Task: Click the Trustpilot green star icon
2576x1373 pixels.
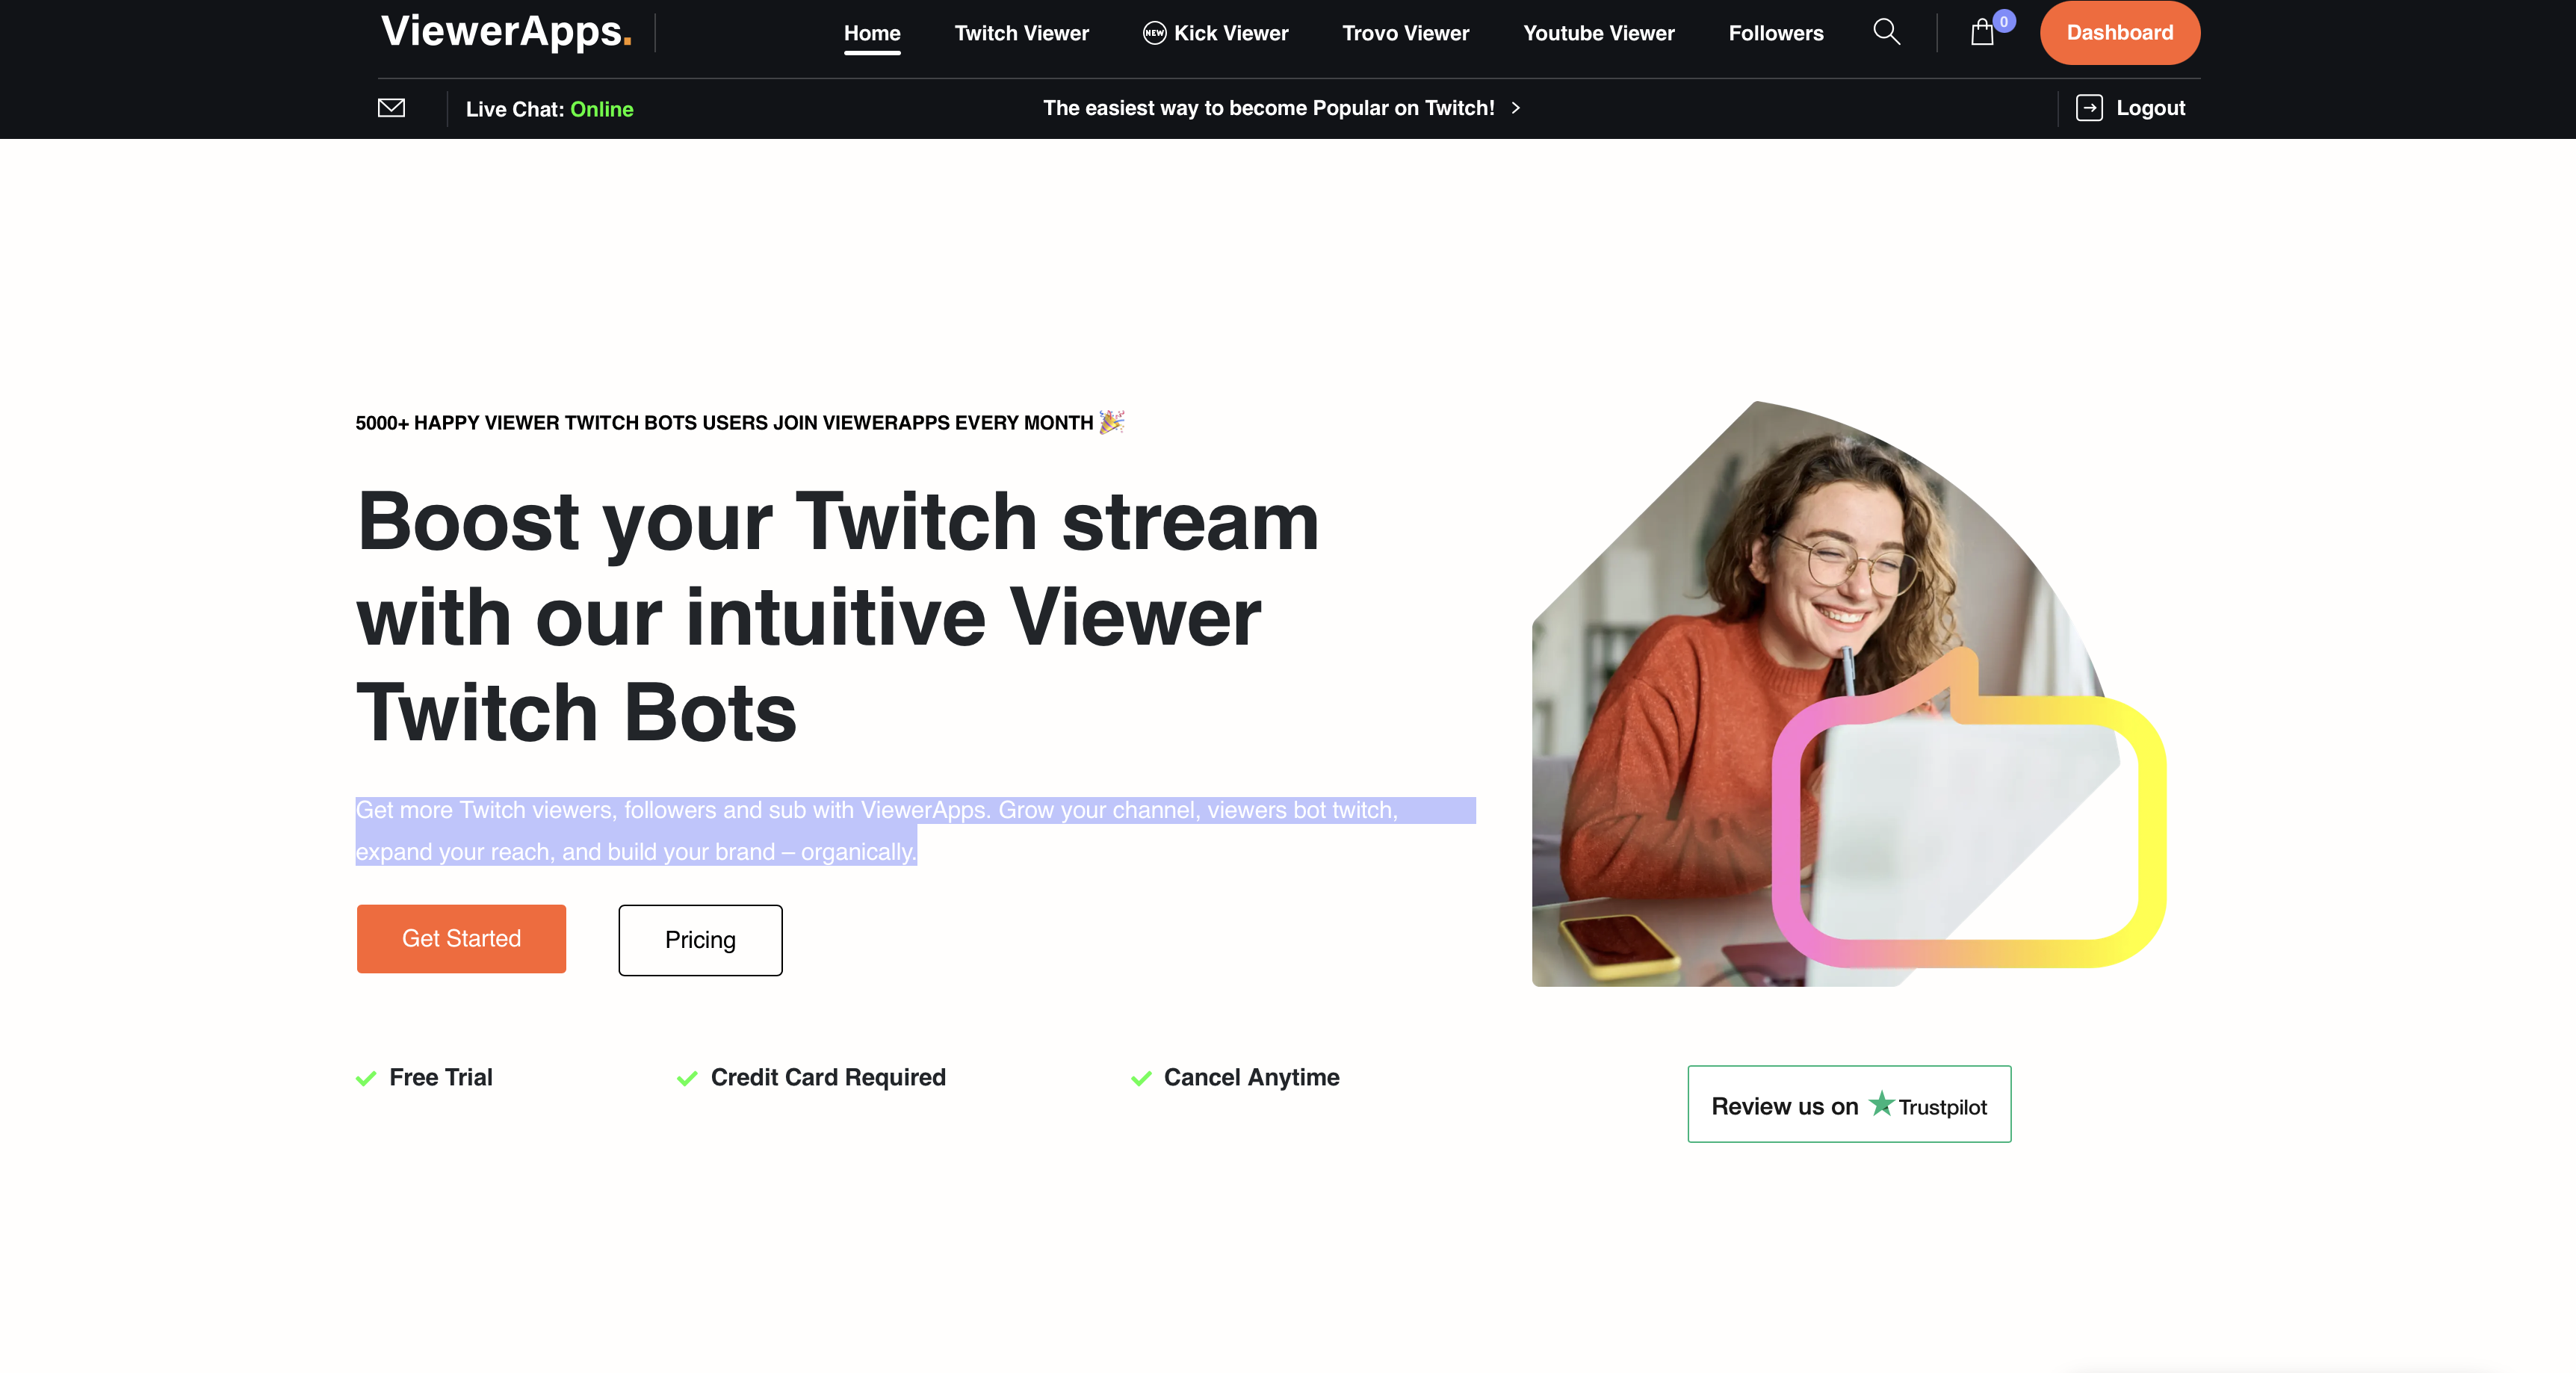Action: (1881, 1104)
